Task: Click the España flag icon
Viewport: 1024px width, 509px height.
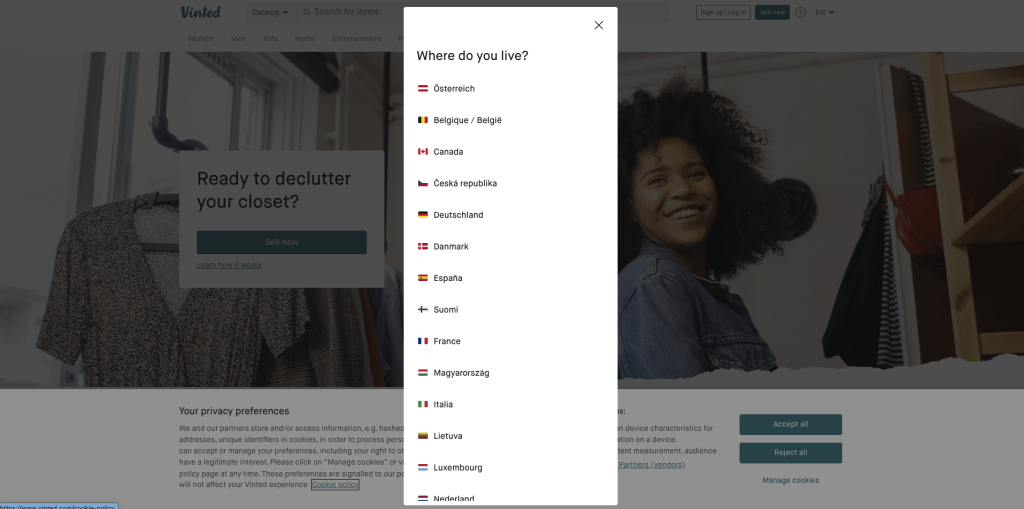Action: pyautogui.click(x=423, y=278)
